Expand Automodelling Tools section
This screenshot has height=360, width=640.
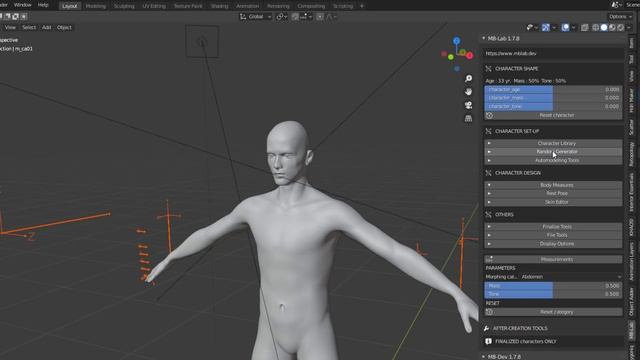coord(553,160)
